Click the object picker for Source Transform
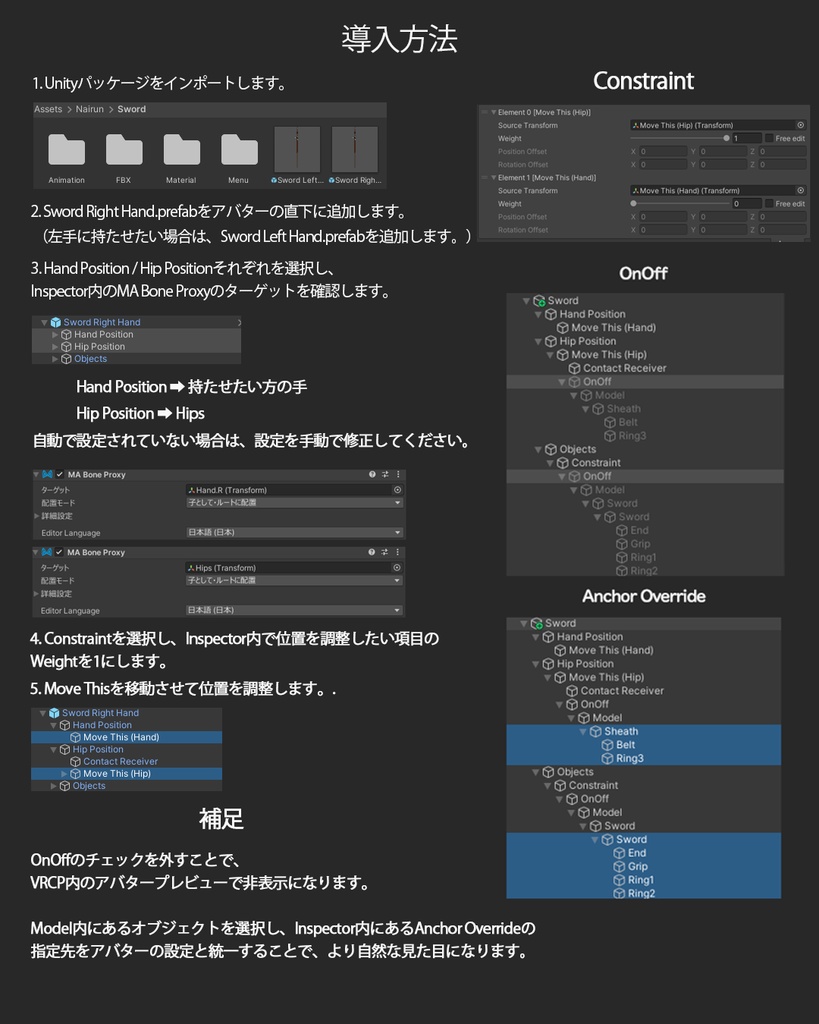The height and width of the screenshot is (1024, 819). point(800,126)
